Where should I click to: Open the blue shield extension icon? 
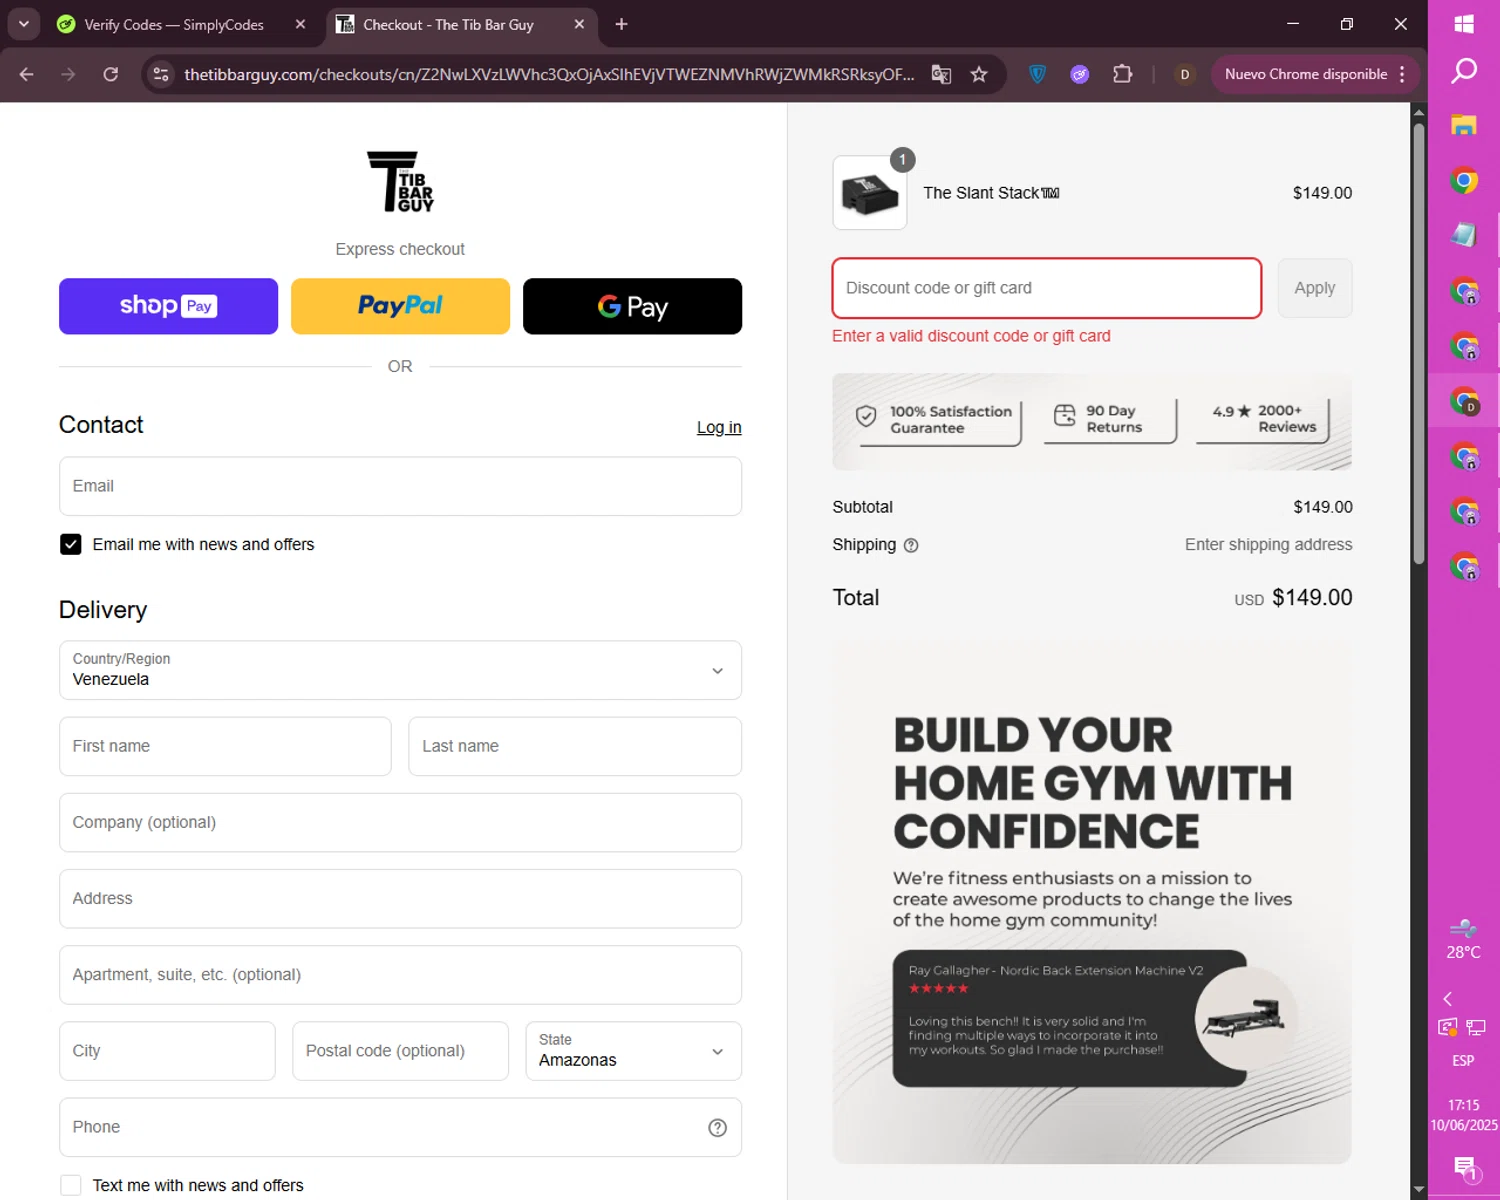1037,74
